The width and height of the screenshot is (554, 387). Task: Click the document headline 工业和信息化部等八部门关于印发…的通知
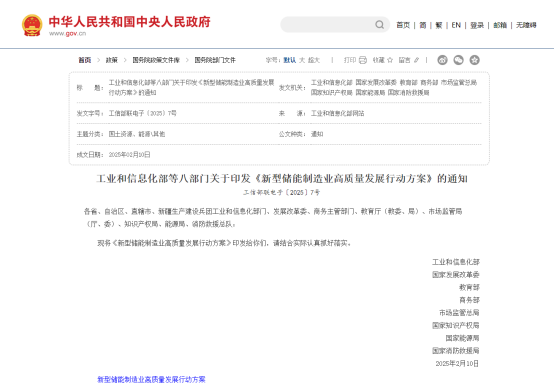282,178
